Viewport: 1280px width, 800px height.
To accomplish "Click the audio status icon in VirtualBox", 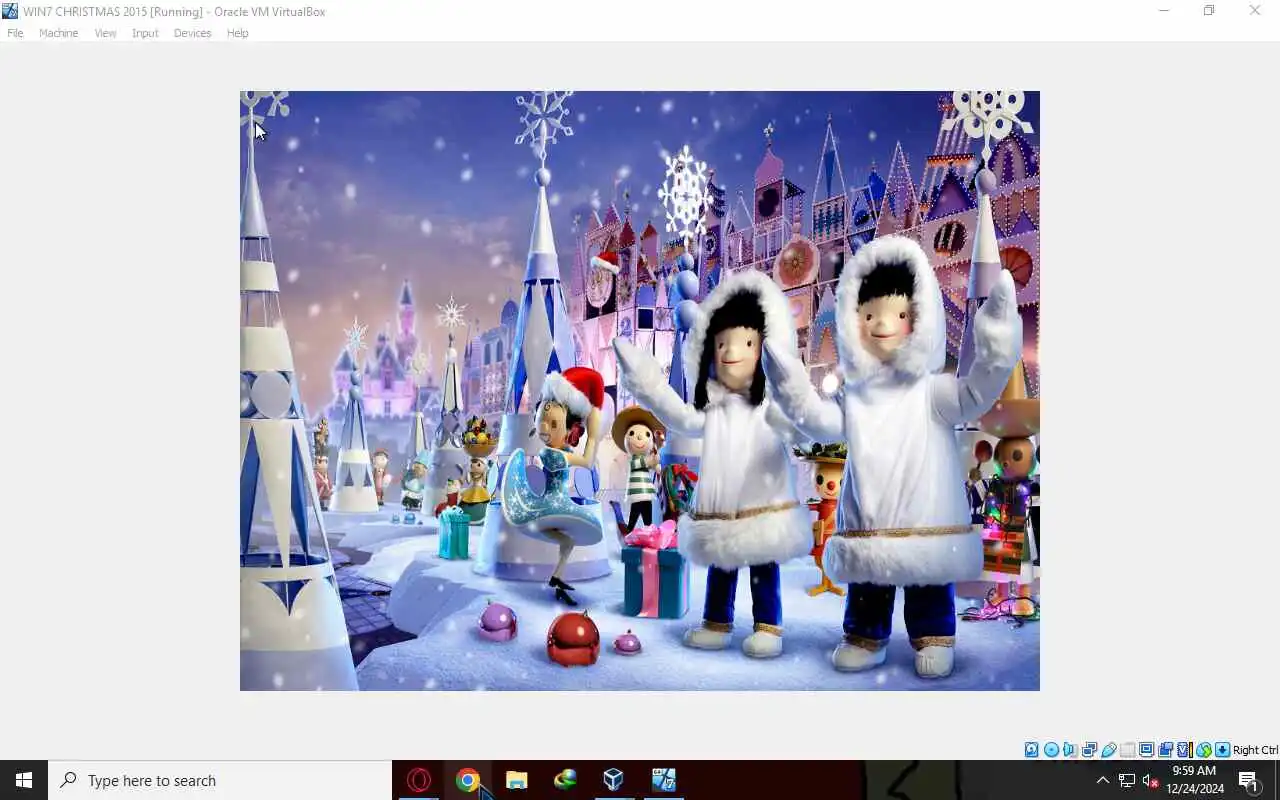I will [x=1070, y=750].
